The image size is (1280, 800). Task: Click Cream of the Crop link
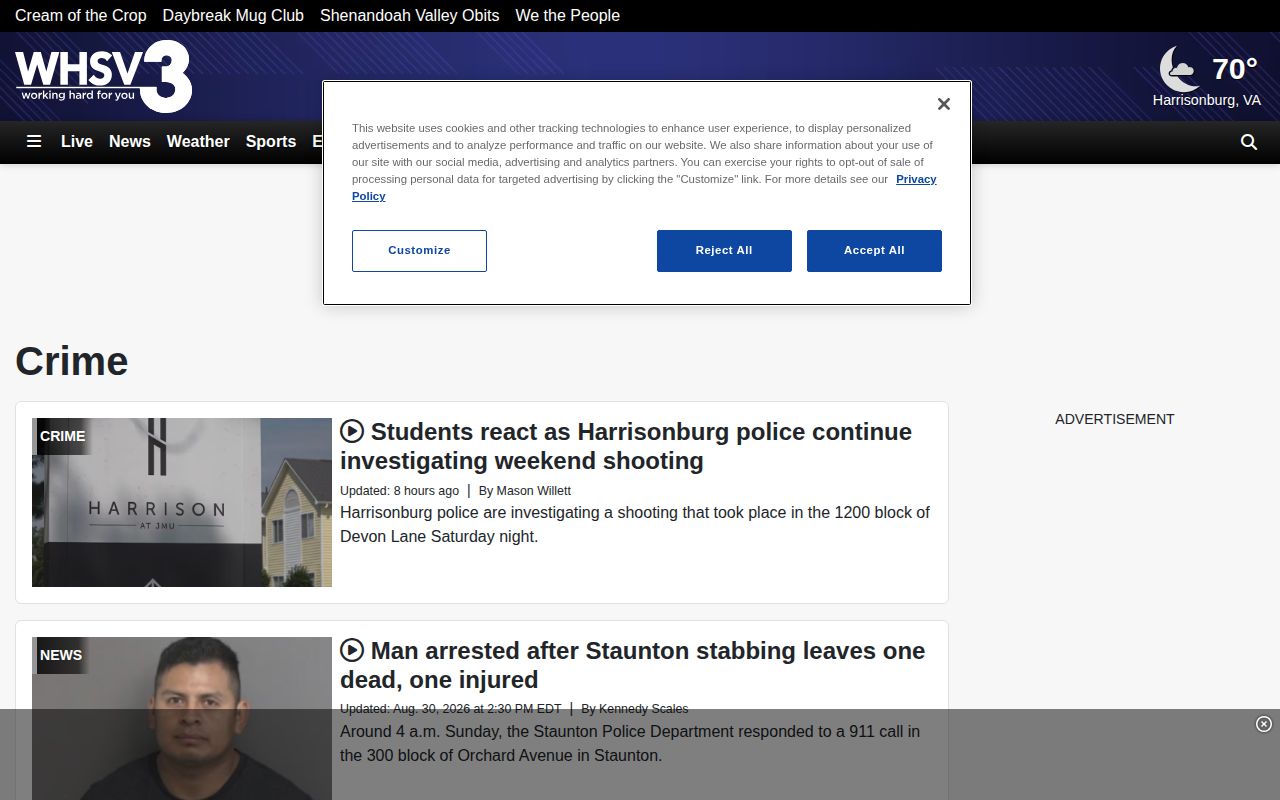[x=81, y=16]
